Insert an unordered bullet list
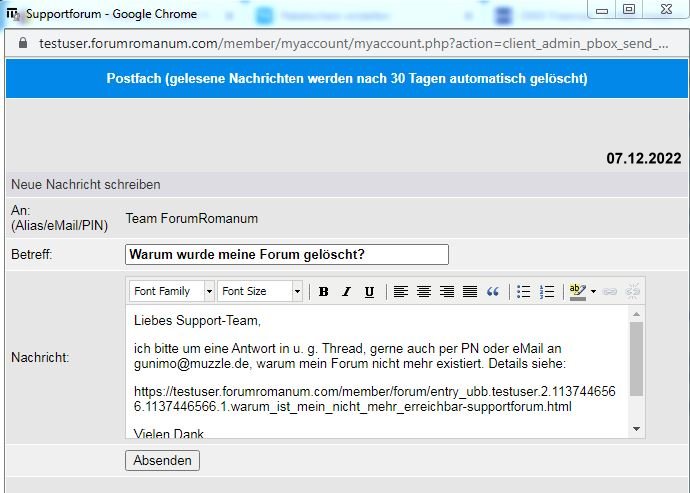Screen dimensions: 690x493 524,292
